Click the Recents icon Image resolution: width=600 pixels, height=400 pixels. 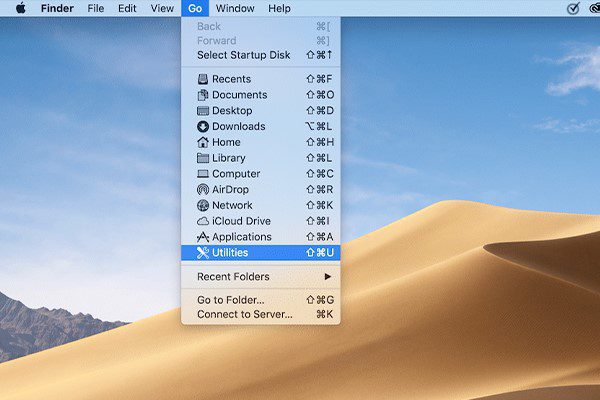tap(203, 79)
